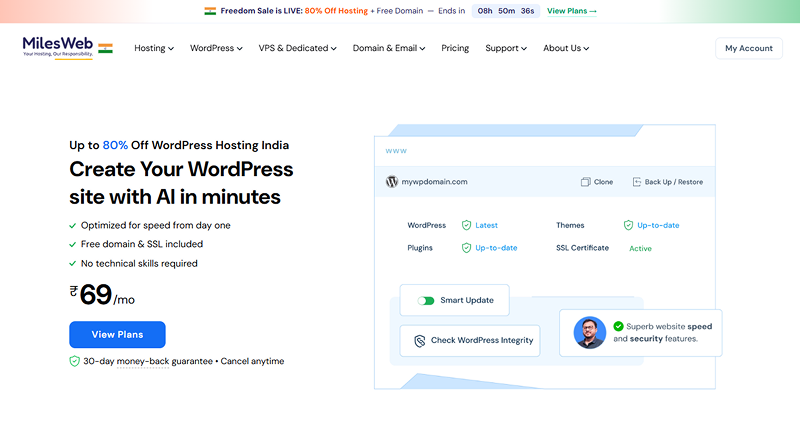Image resolution: width=800 pixels, height=445 pixels.
Task: Click the shield icon beside Latest
Action: (x=466, y=225)
